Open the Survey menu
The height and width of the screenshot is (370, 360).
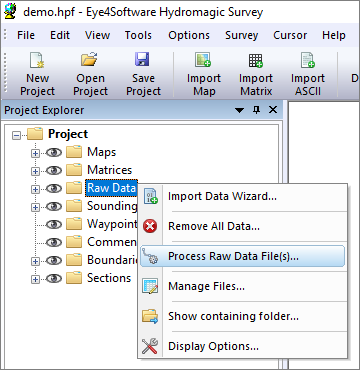[x=242, y=35]
